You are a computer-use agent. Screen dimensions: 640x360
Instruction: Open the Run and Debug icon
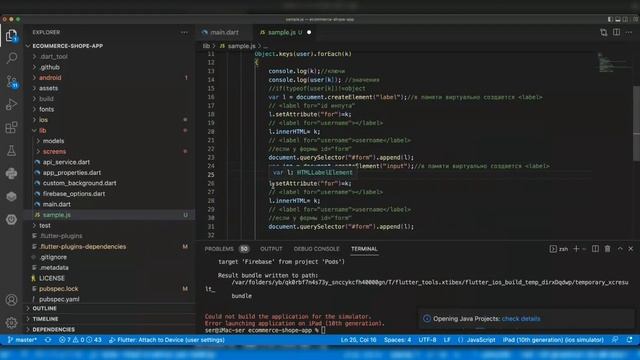click(11, 104)
